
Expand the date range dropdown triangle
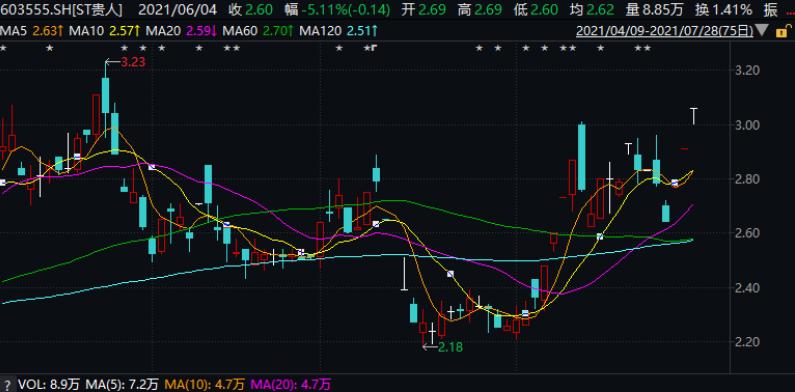pyautogui.click(x=761, y=31)
